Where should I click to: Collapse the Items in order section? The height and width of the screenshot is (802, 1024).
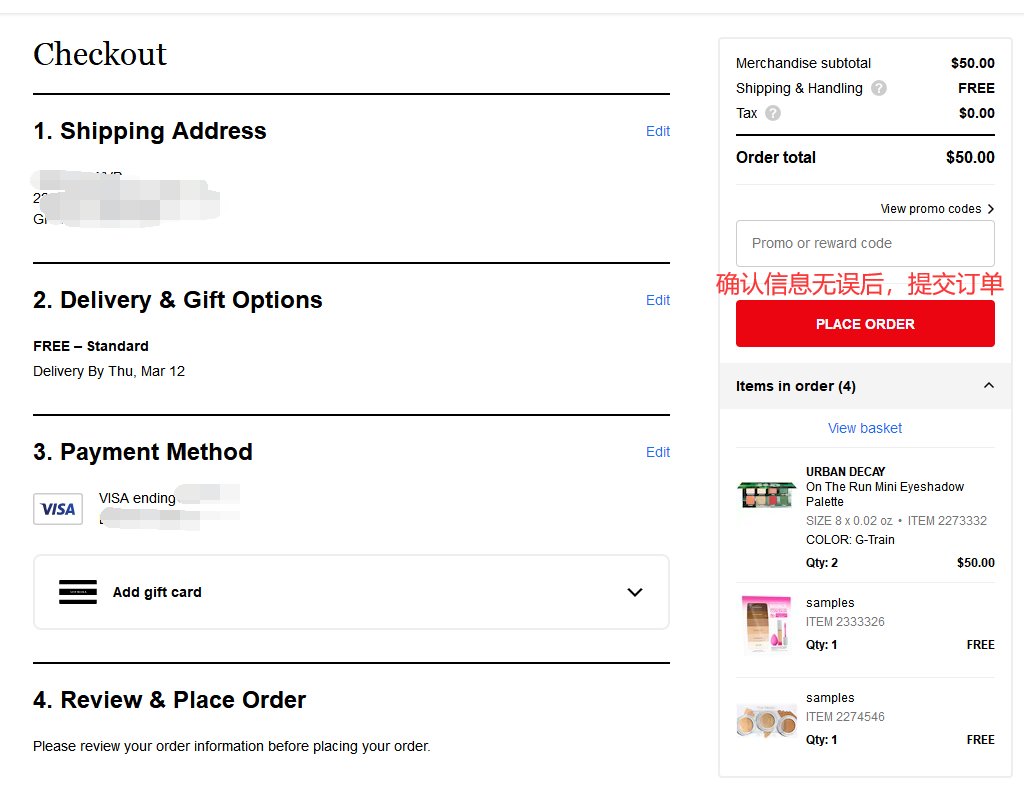[989, 385]
